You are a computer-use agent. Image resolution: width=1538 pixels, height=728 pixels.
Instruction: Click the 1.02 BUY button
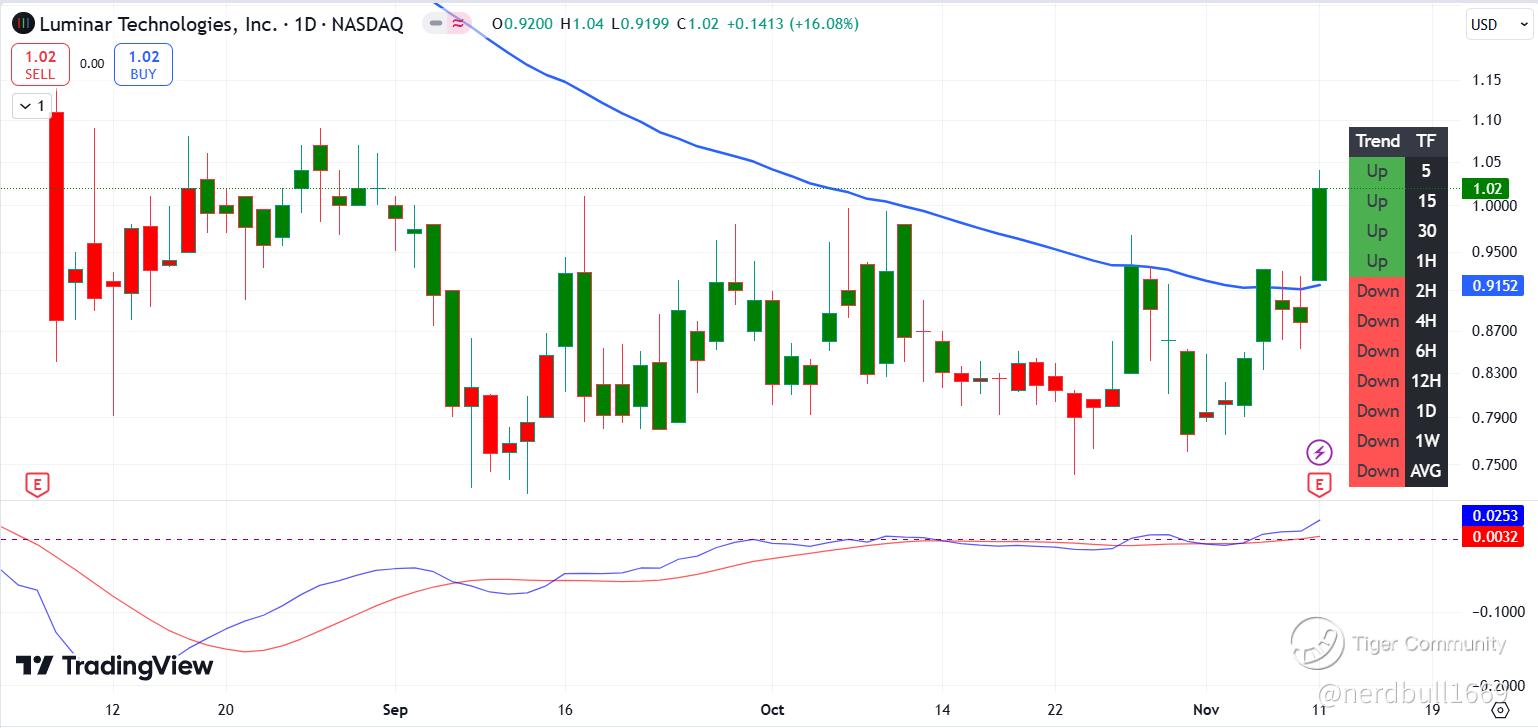[x=143, y=64]
